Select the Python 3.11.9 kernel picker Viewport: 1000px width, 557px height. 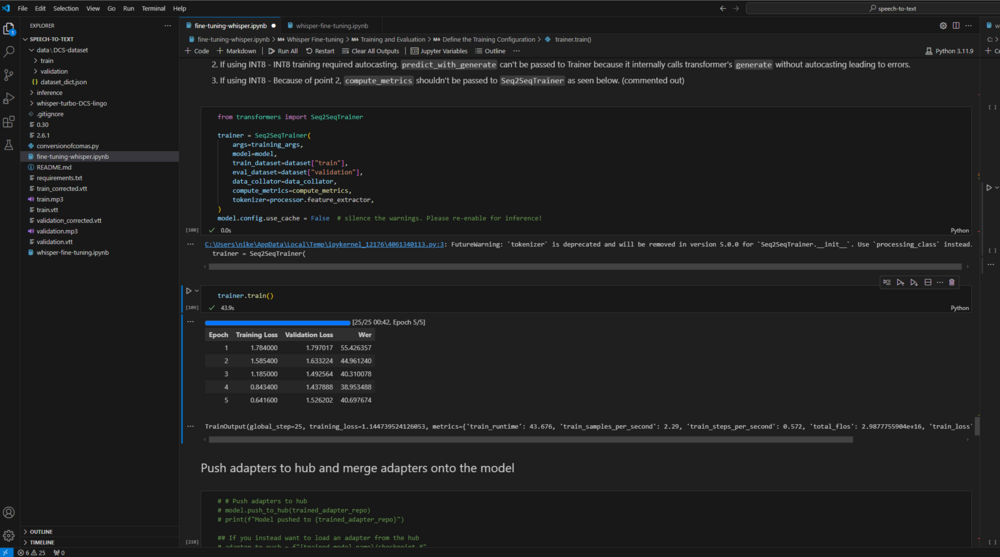click(x=952, y=51)
